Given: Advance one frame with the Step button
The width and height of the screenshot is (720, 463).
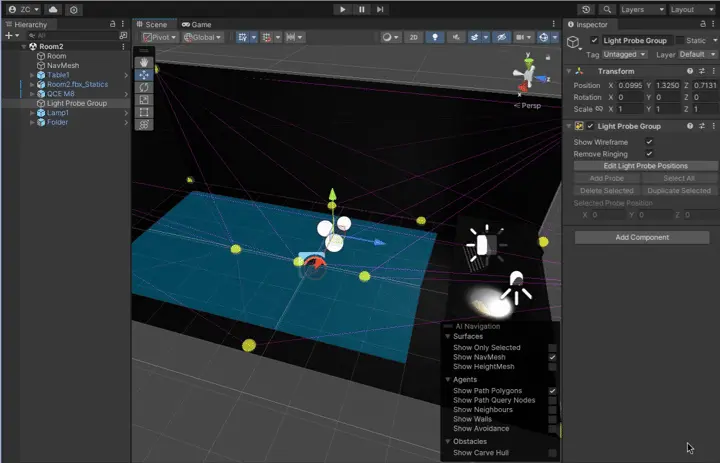Looking at the screenshot, I should point(380,9).
